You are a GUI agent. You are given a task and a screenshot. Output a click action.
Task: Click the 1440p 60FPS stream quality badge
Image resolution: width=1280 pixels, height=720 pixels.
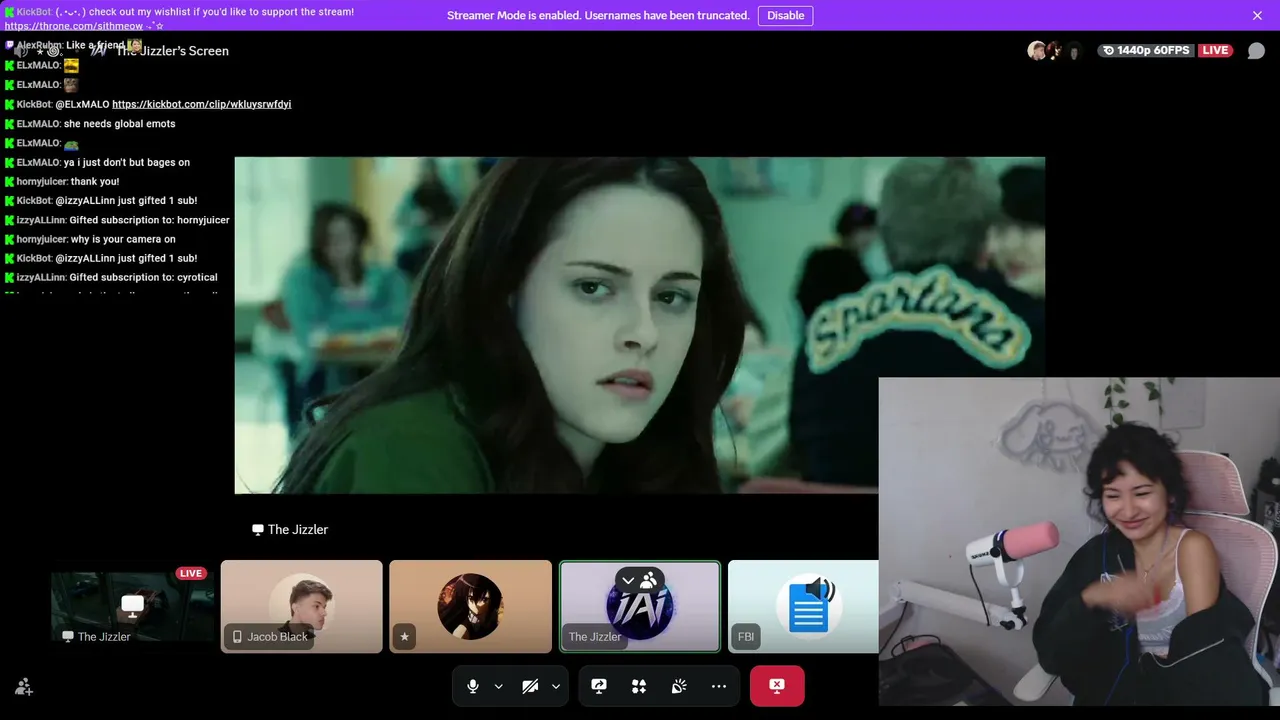(1145, 51)
